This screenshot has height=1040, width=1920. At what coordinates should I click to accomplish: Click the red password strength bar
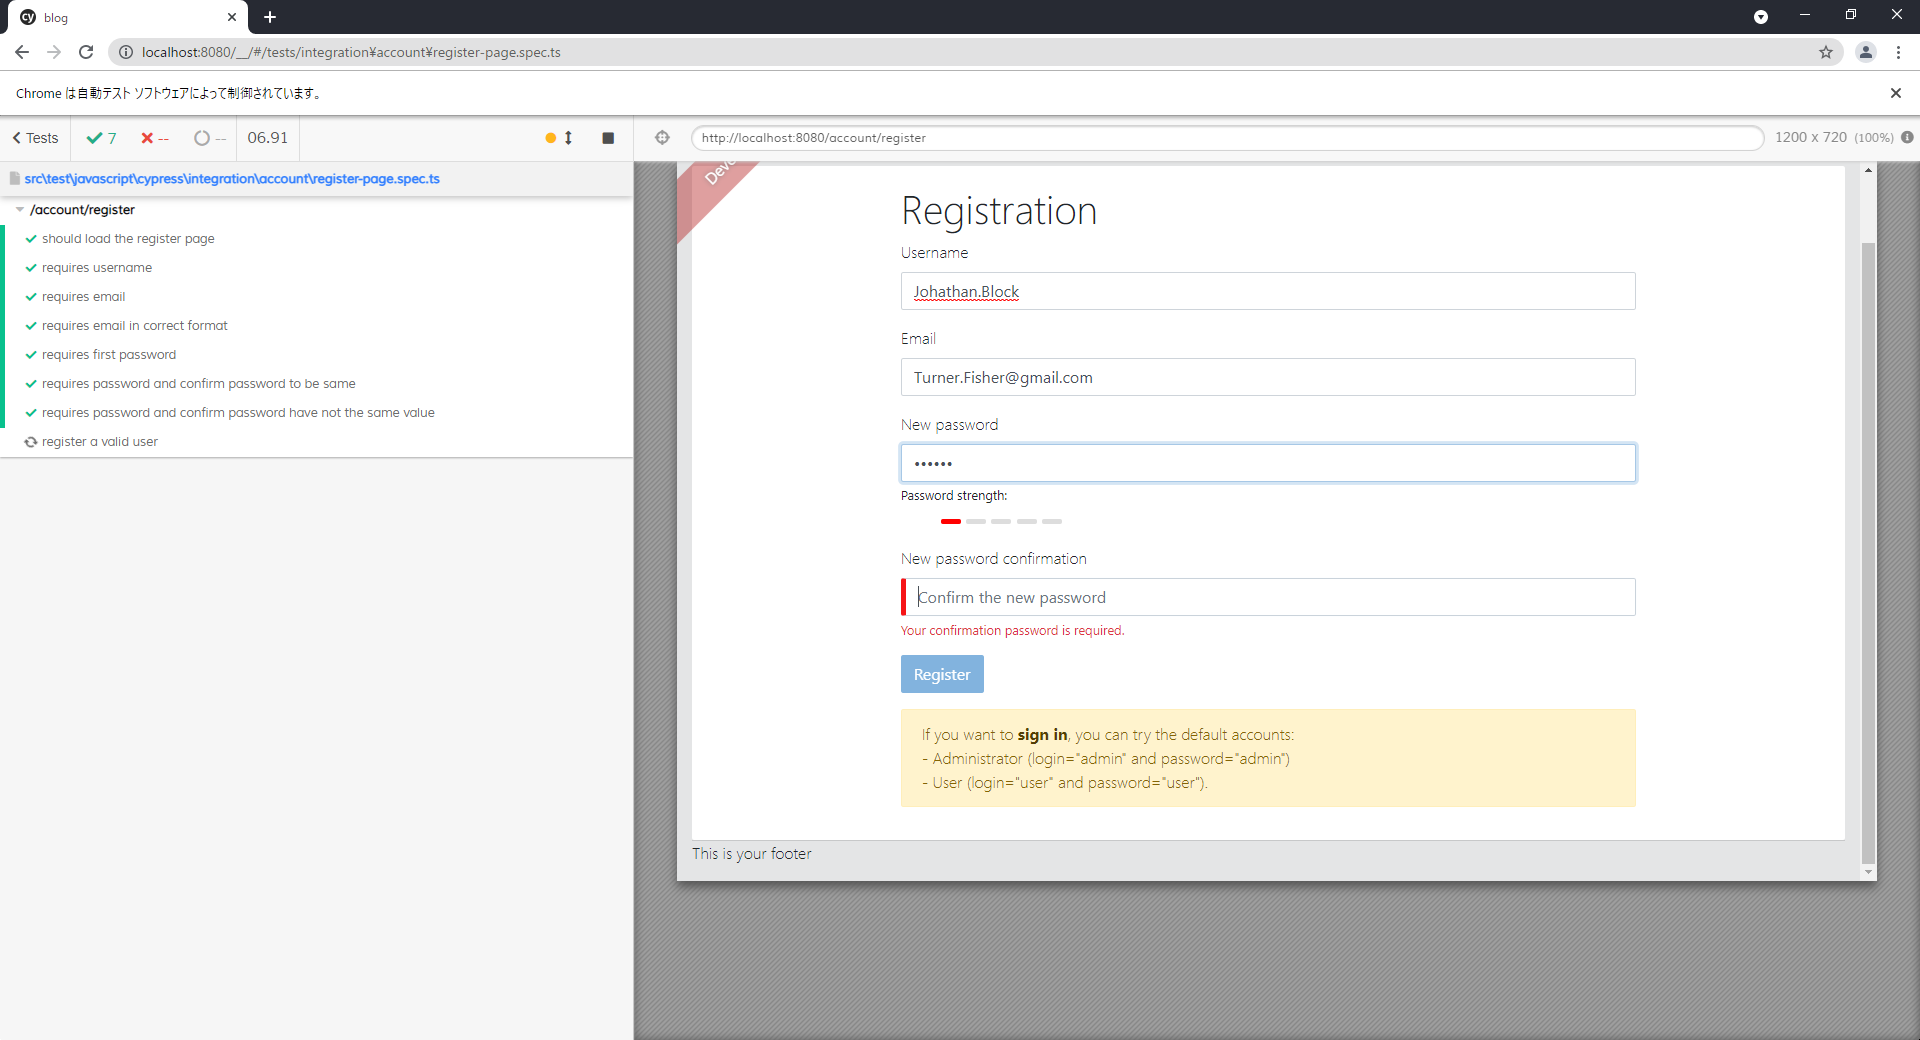951,521
